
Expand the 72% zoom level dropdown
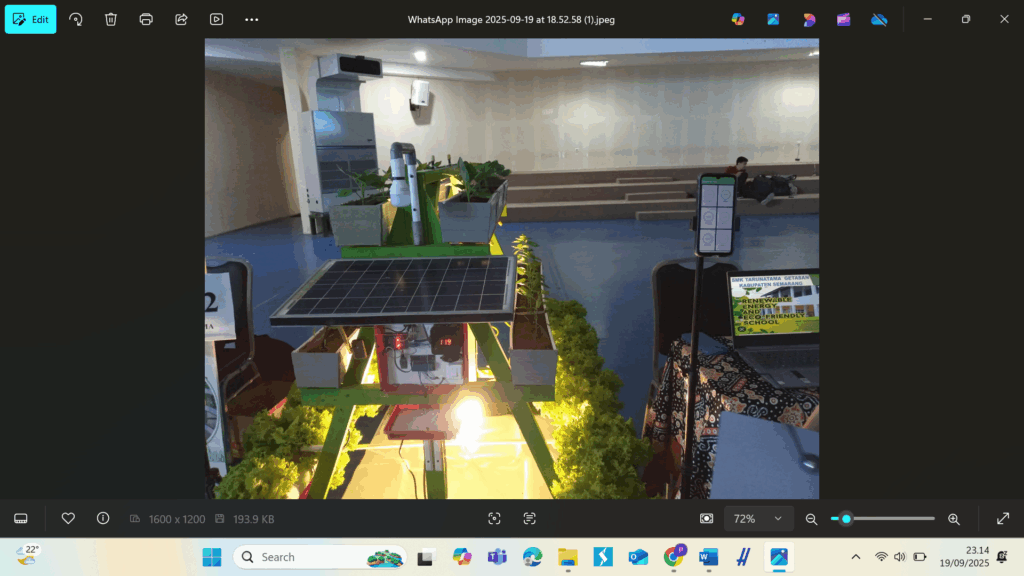pyautogui.click(x=759, y=518)
